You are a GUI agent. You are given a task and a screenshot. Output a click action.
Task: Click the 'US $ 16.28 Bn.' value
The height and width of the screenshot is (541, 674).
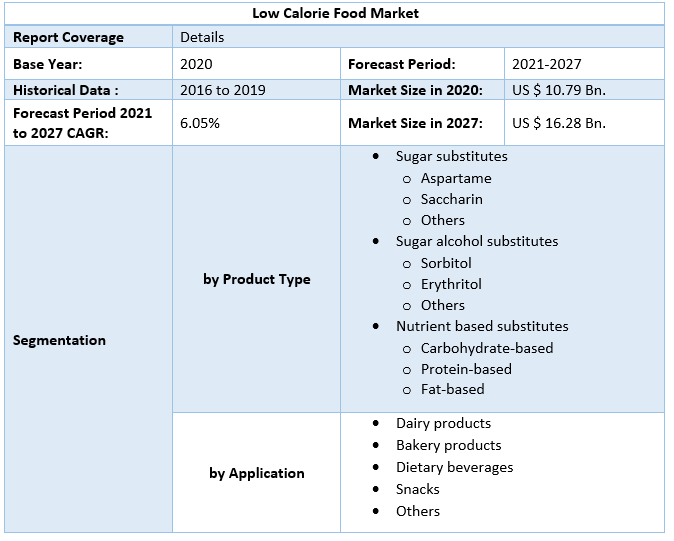pos(559,123)
